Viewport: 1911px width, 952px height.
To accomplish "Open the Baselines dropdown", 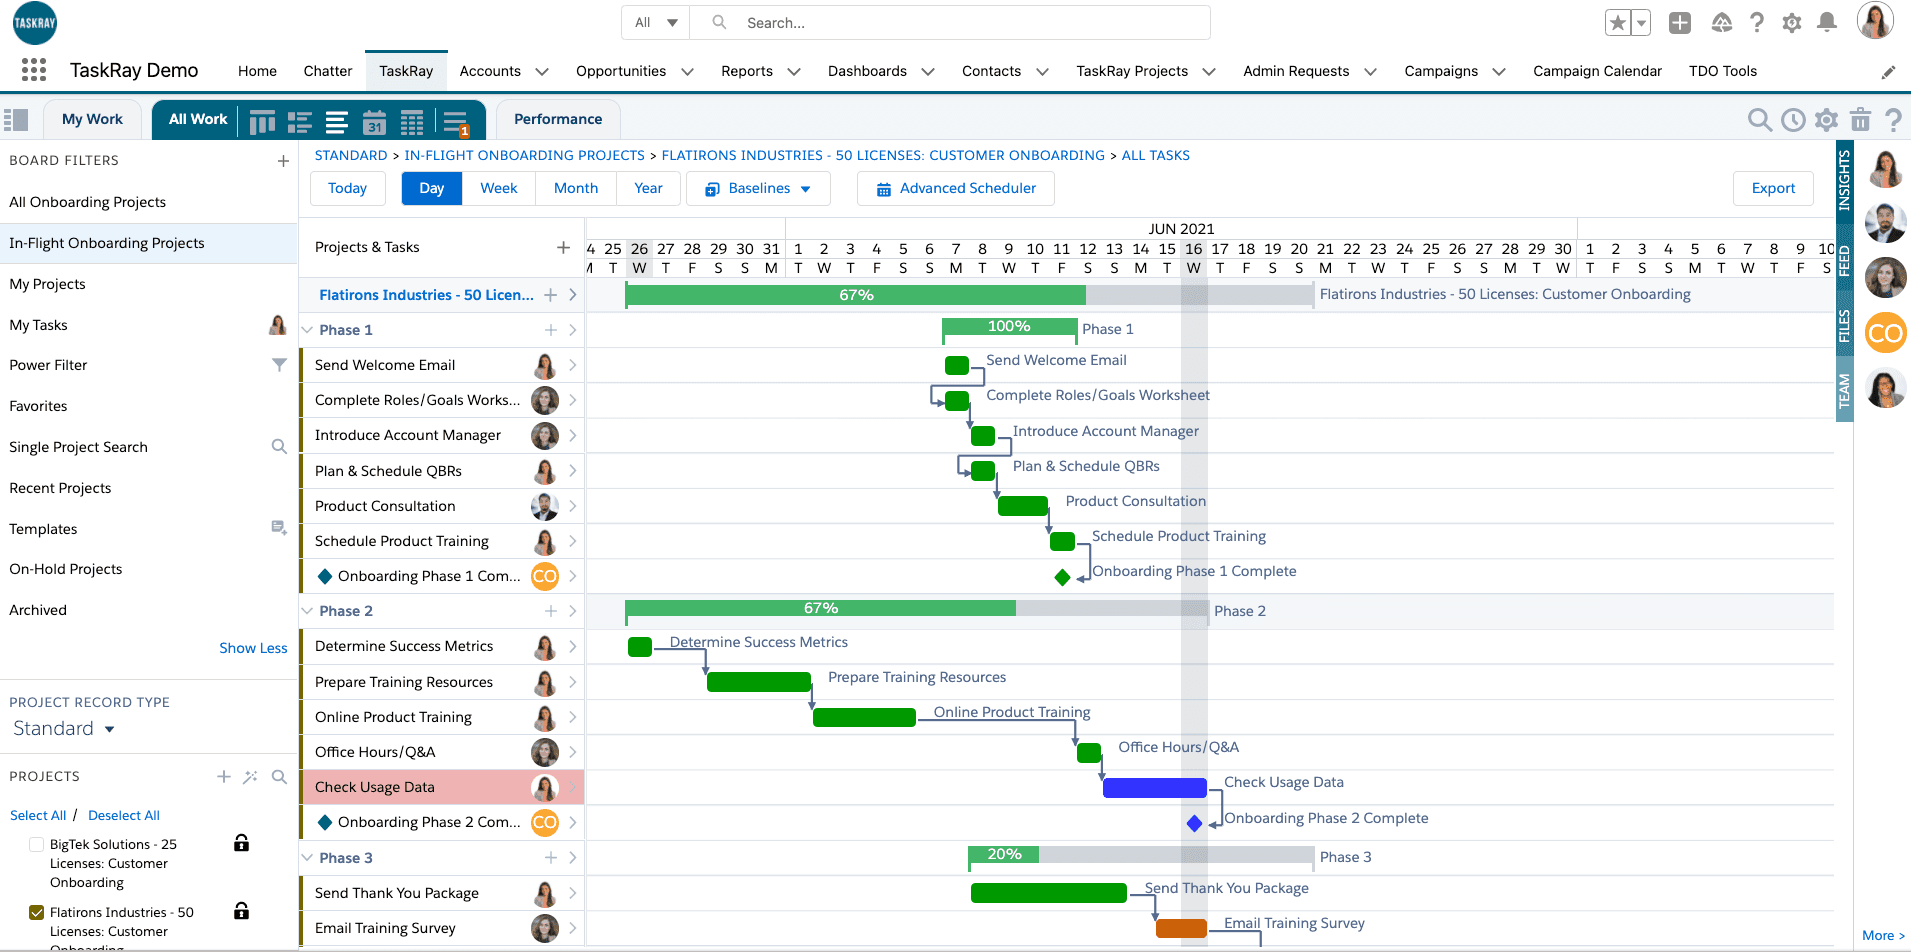I will tap(758, 188).
